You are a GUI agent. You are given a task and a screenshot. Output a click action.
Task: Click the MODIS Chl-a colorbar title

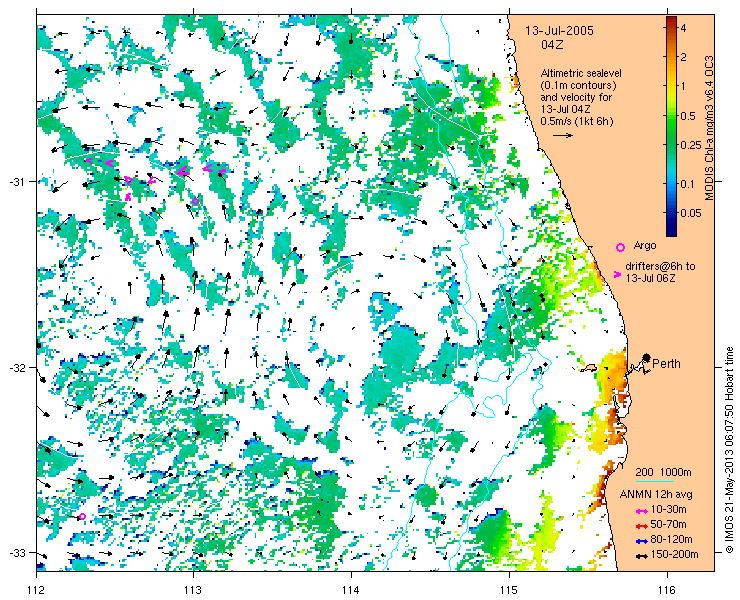(708, 128)
